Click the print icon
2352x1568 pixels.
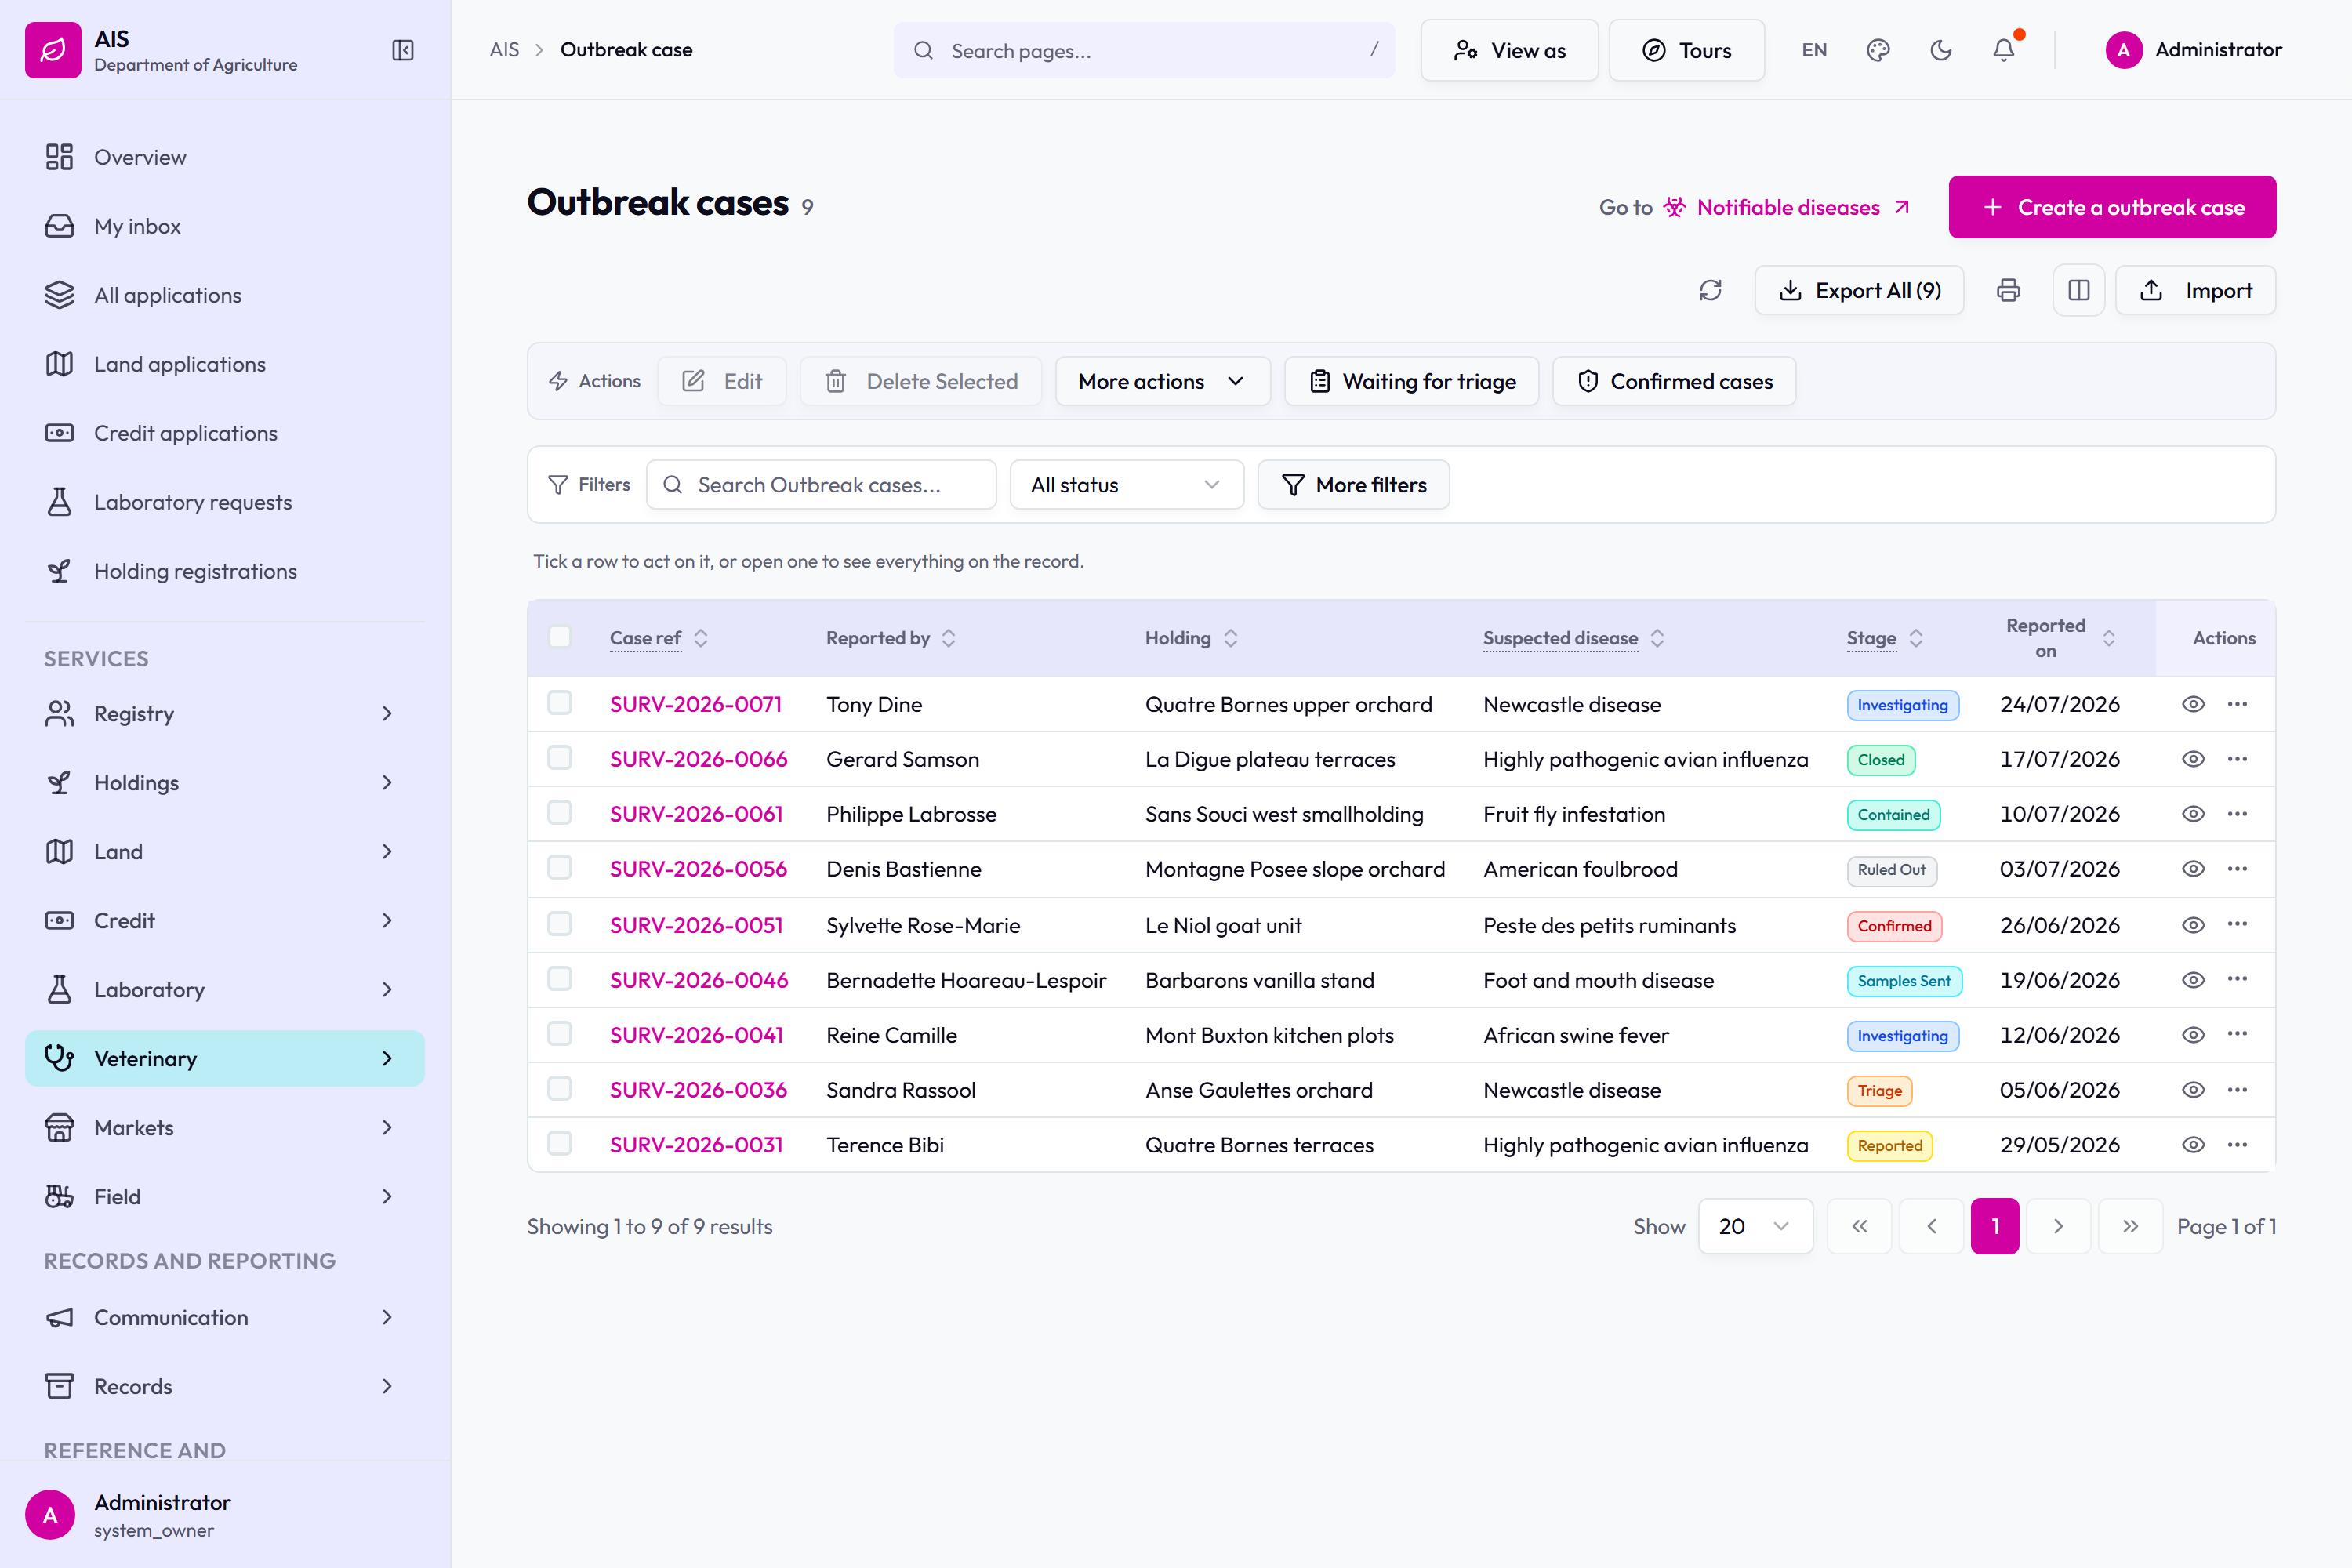click(x=2008, y=290)
